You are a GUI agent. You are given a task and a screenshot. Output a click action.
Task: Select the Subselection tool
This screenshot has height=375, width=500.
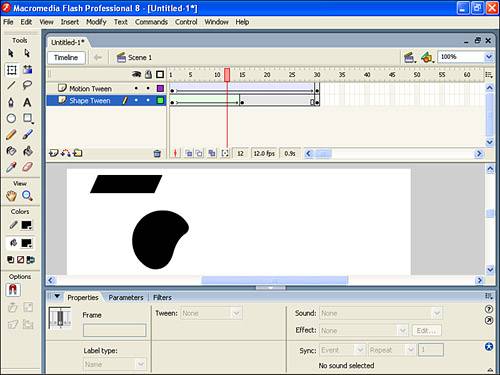click(27, 53)
